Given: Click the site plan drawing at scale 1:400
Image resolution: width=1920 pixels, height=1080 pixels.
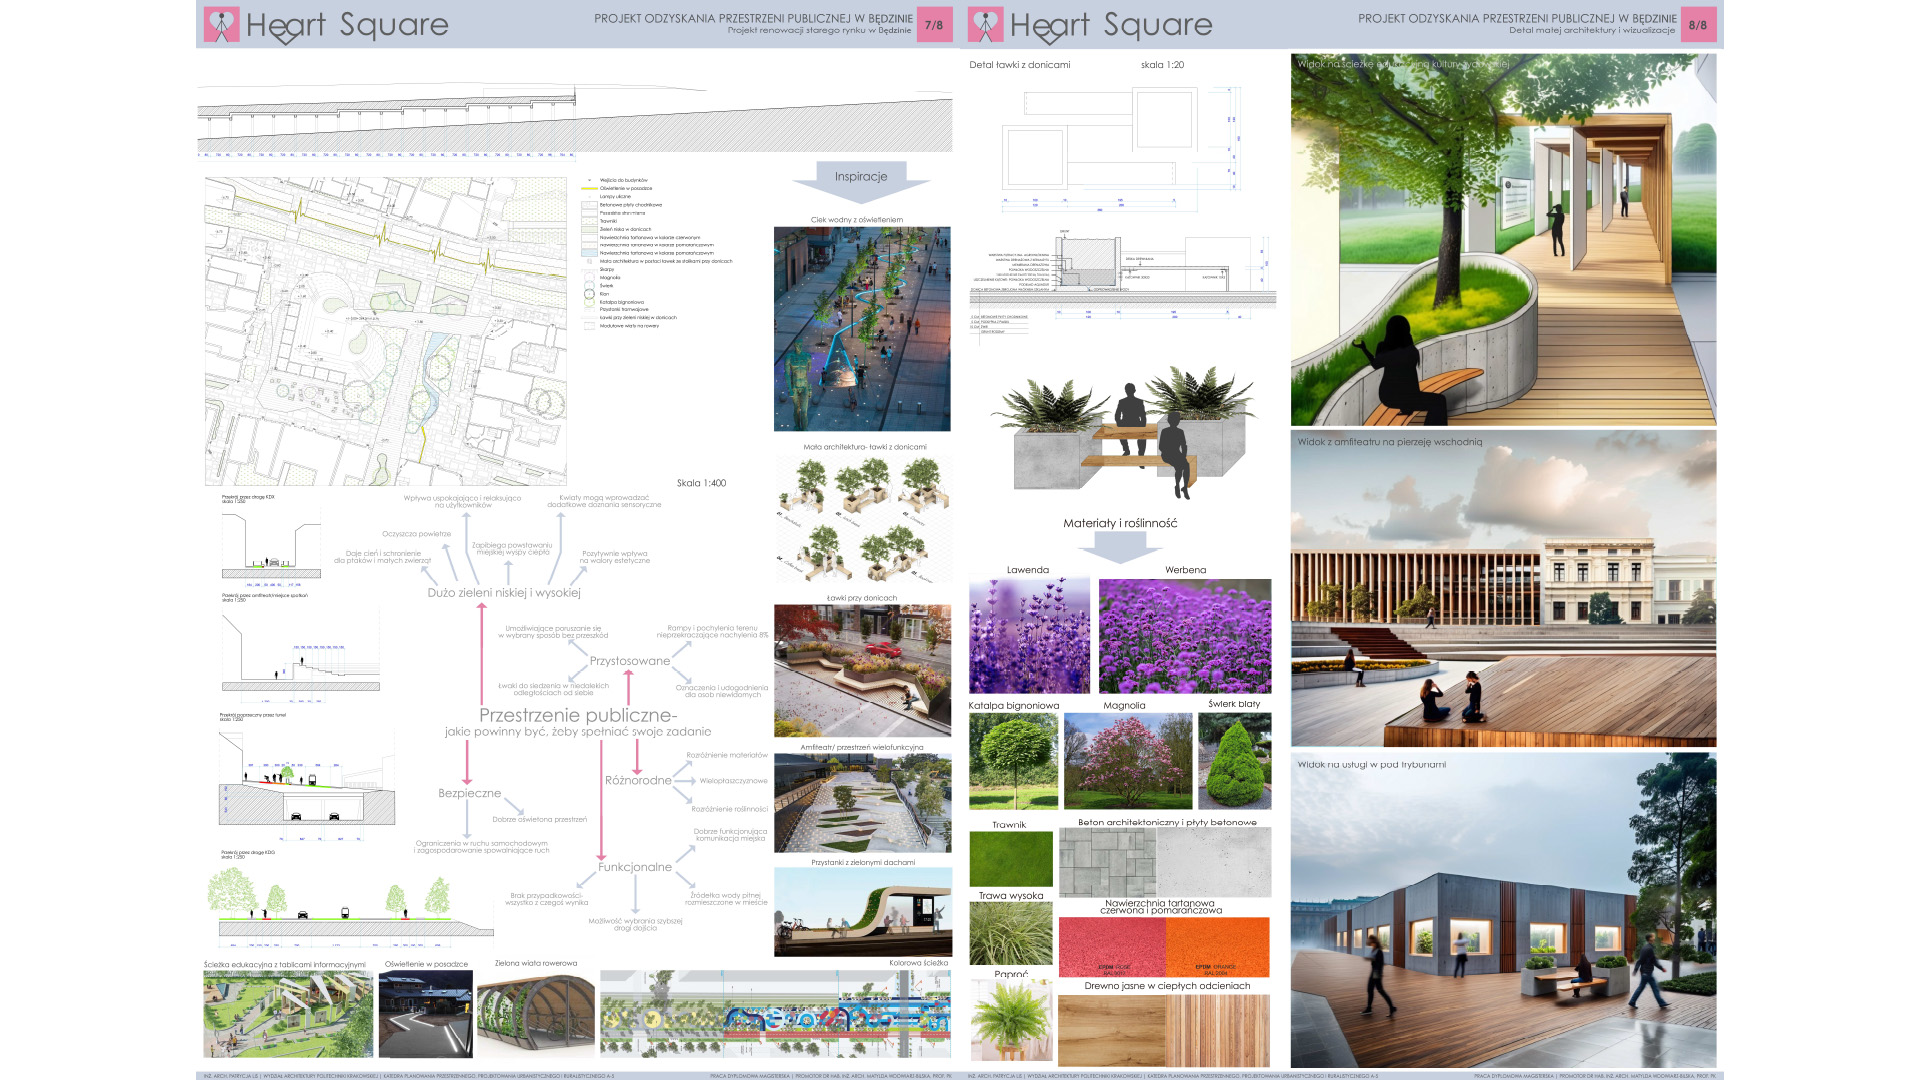Looking at the screenshot, I should (x=385, y=332).
